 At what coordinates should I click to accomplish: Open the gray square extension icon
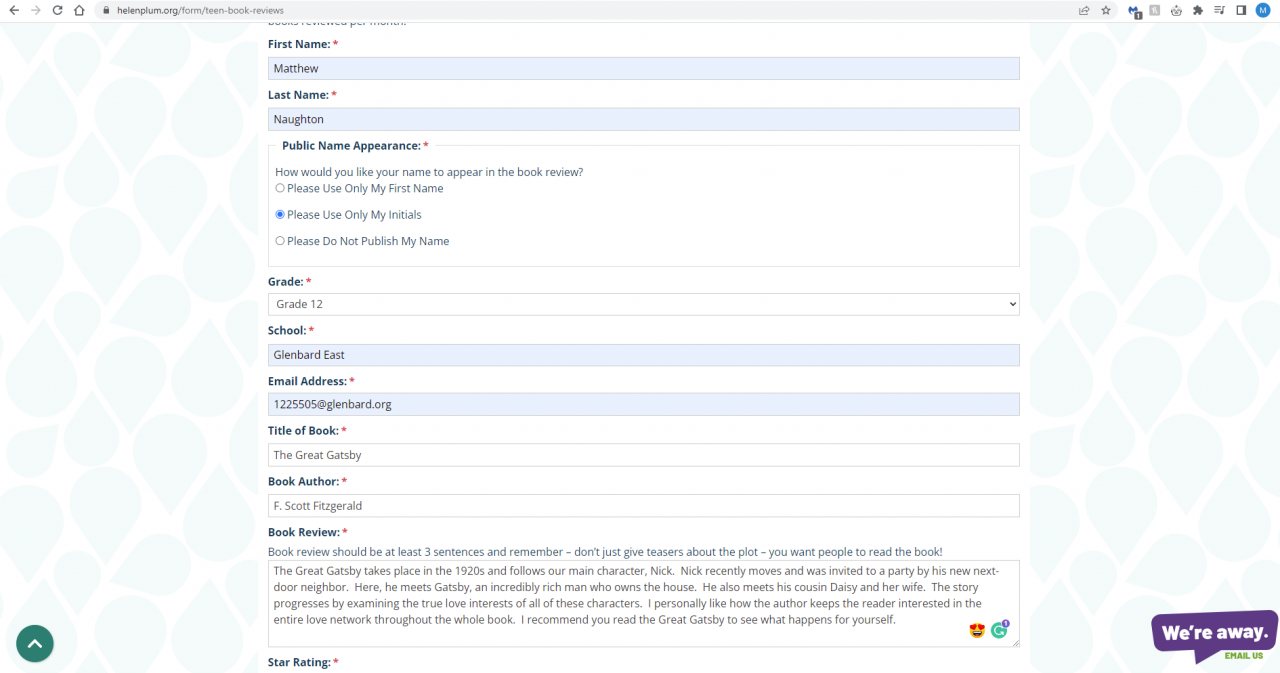point(1155,10)
